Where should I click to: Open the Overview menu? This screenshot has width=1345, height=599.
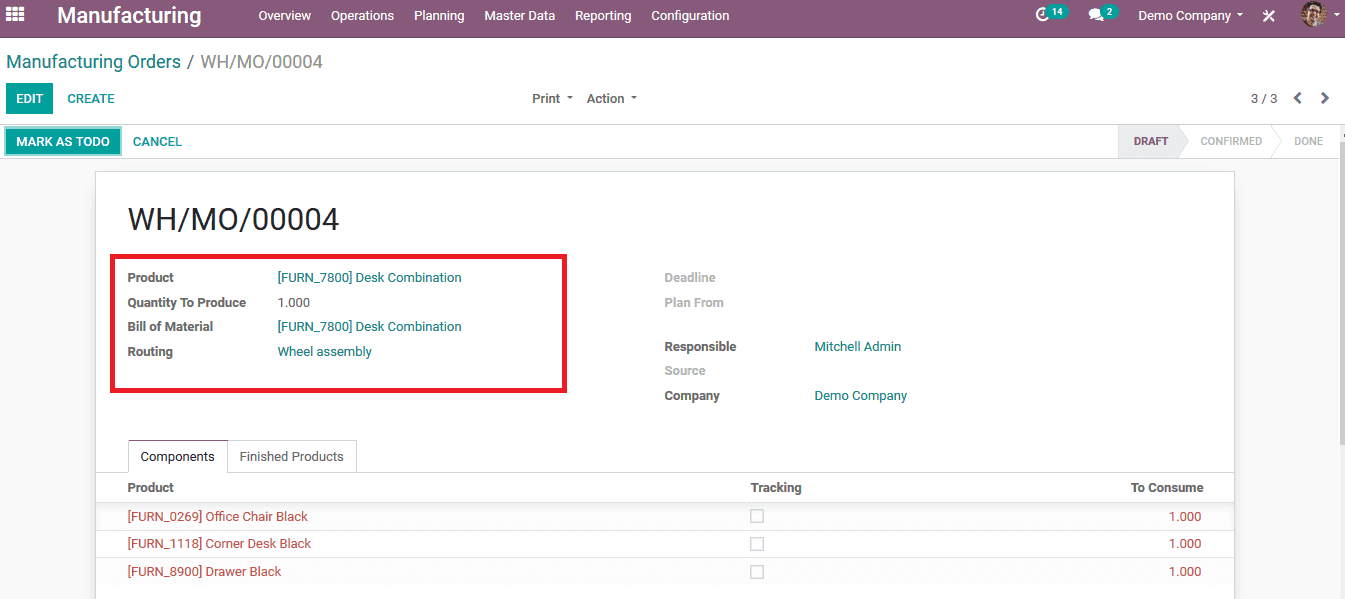click(x=284, y=16)
